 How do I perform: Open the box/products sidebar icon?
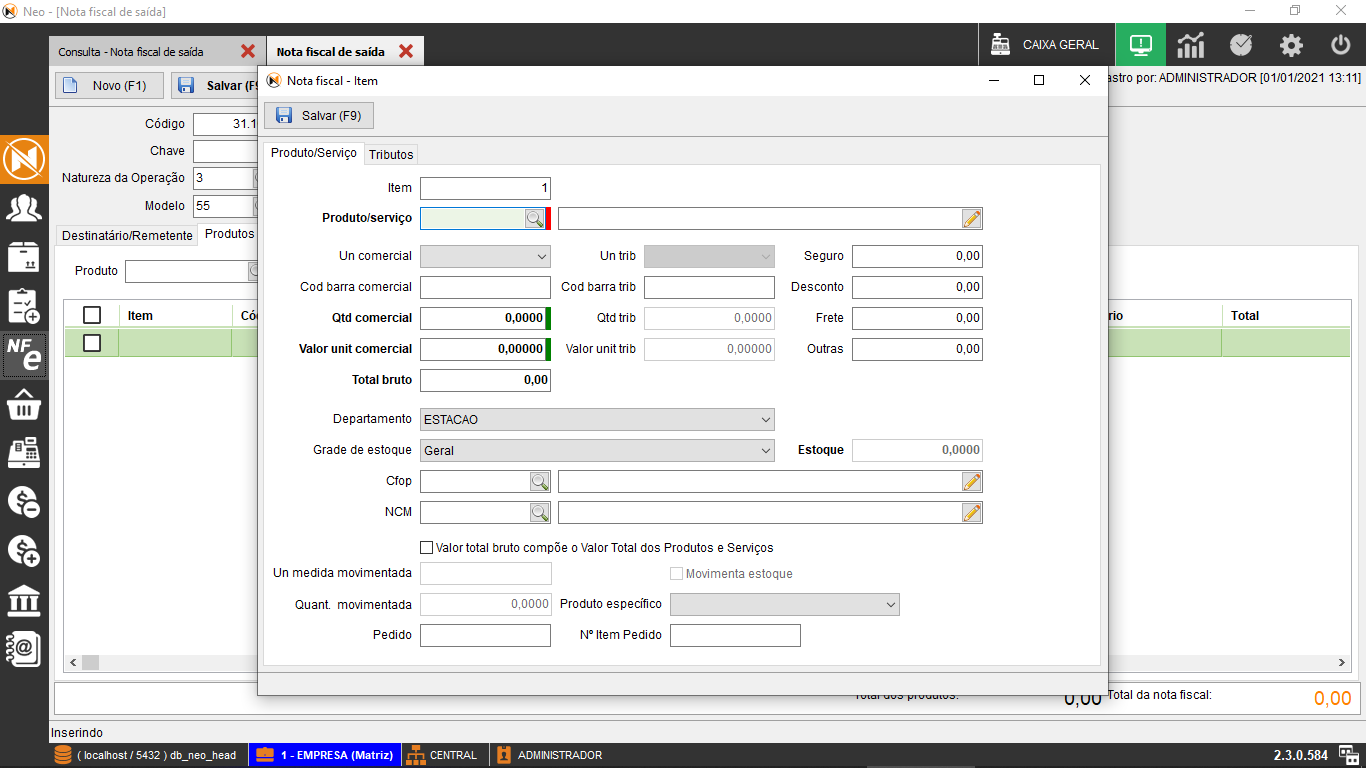(24, 257)
